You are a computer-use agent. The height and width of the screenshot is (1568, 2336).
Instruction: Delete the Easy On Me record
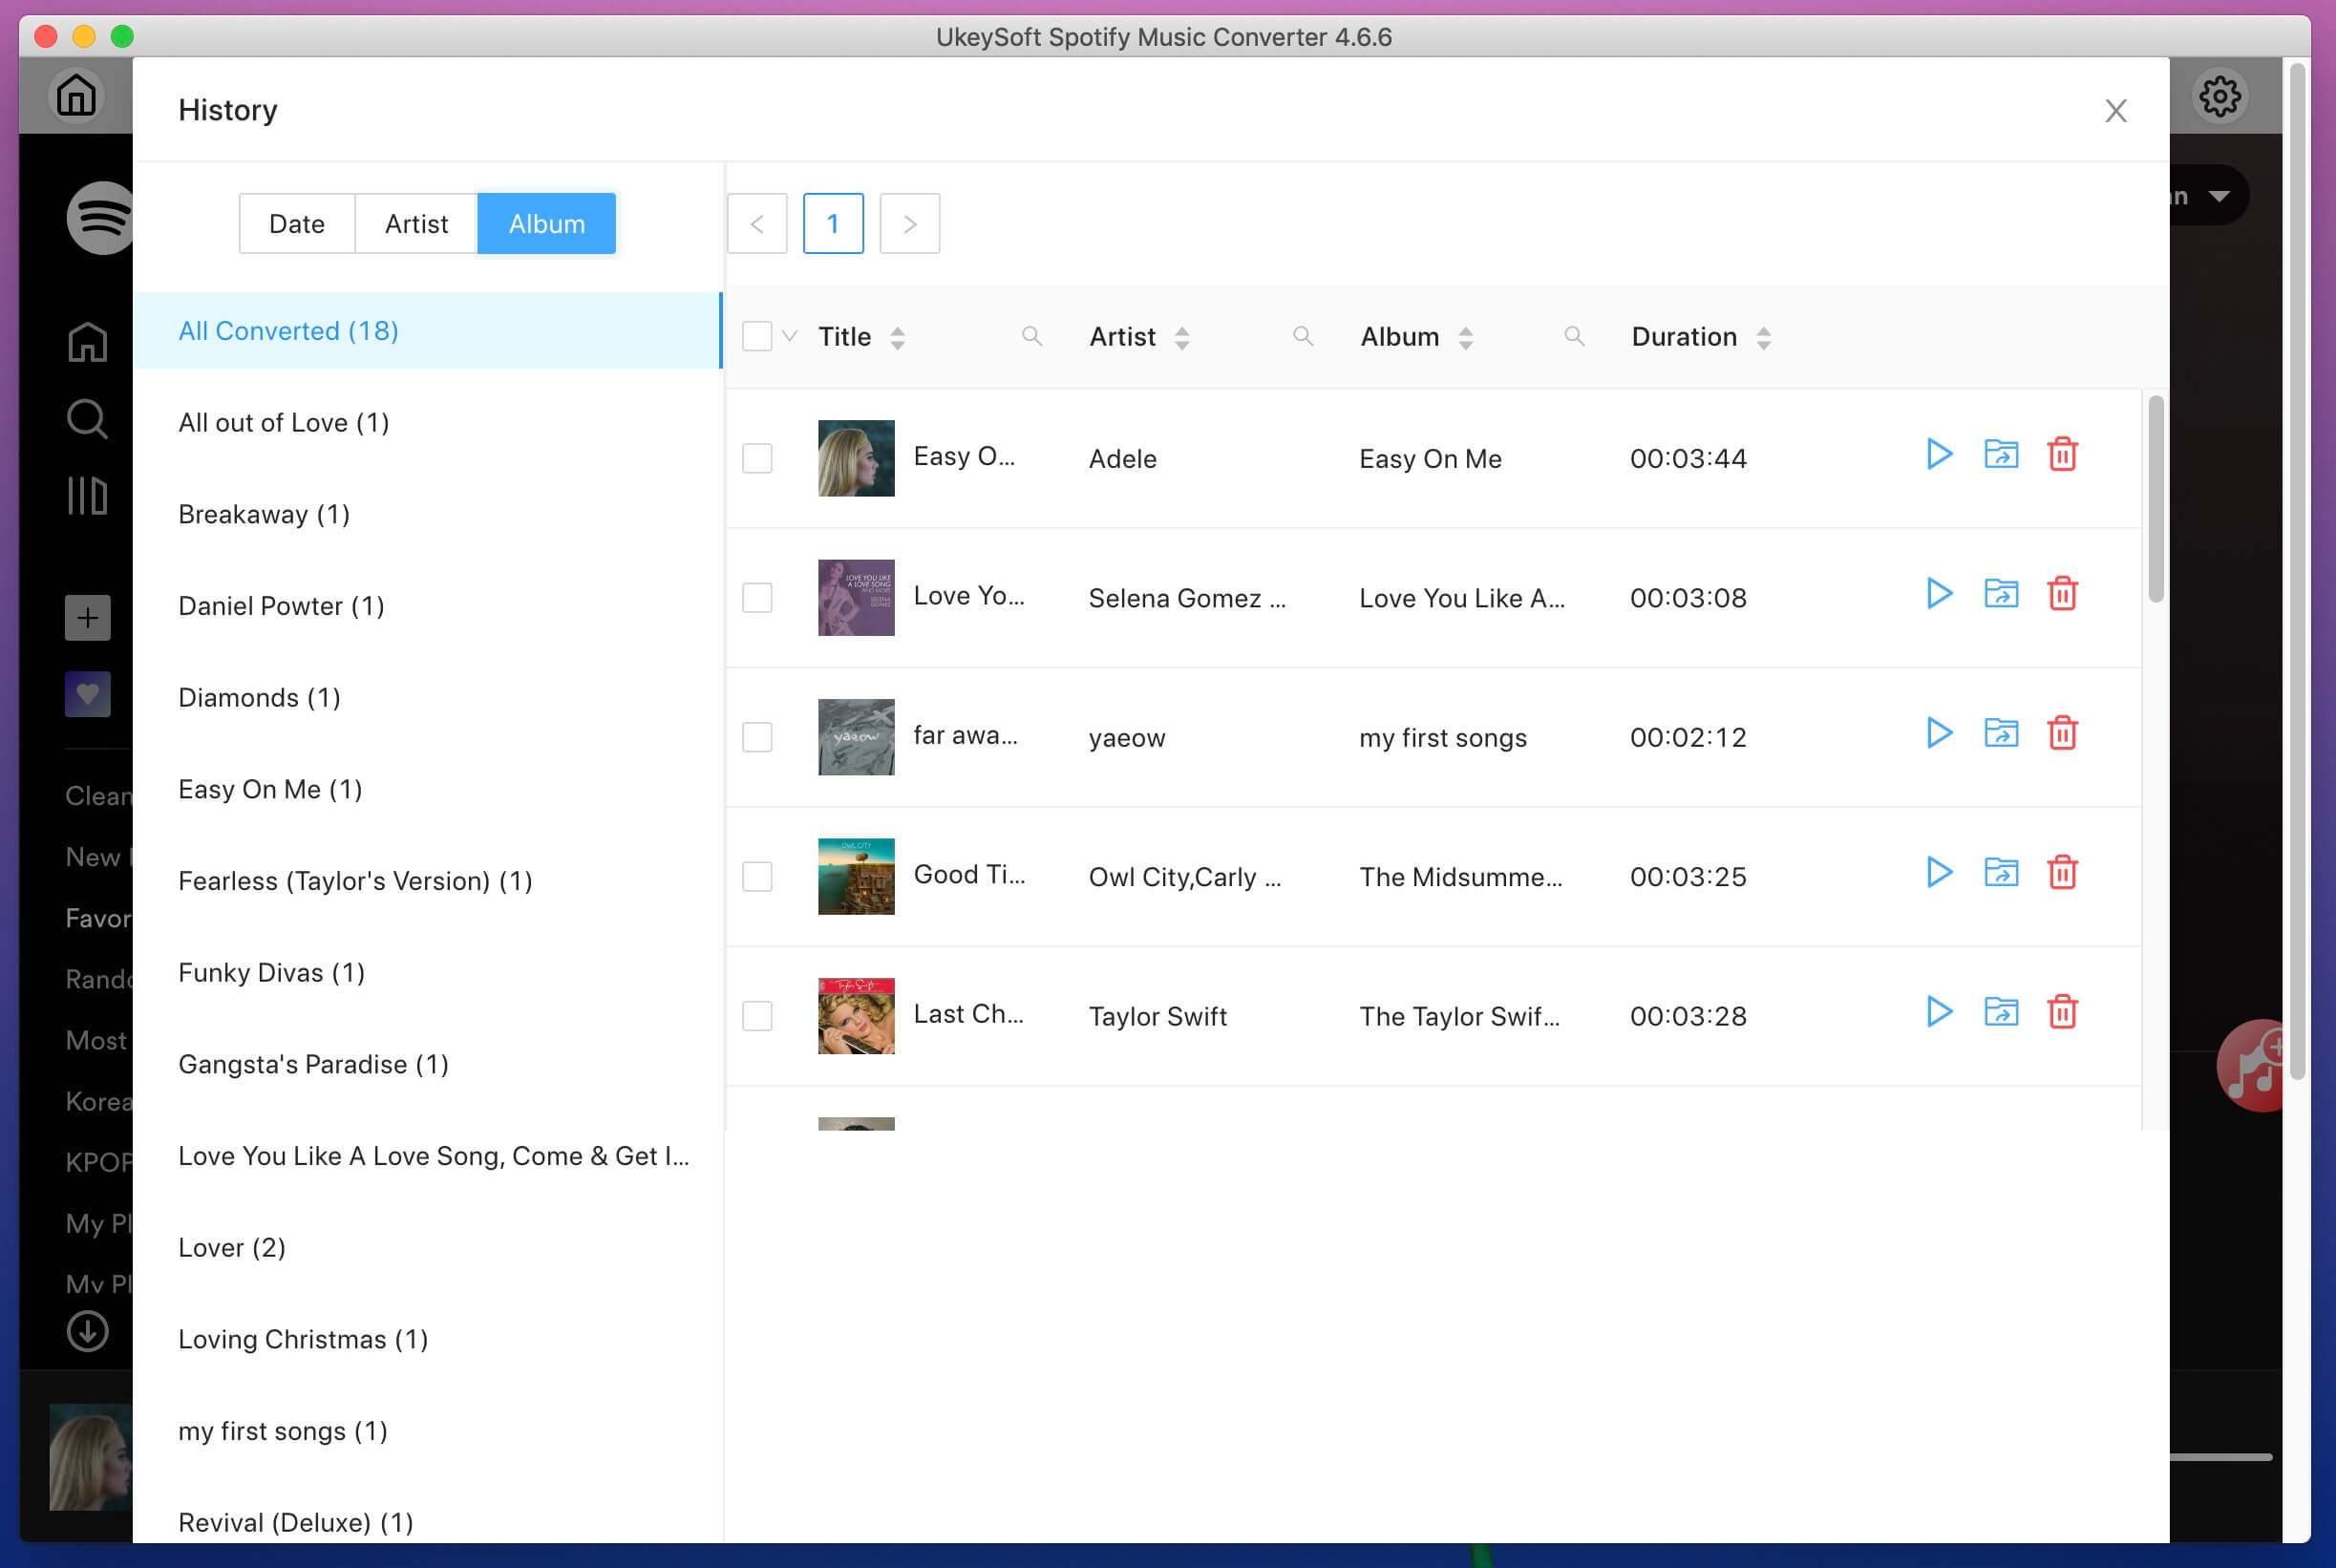[2062, 454]
